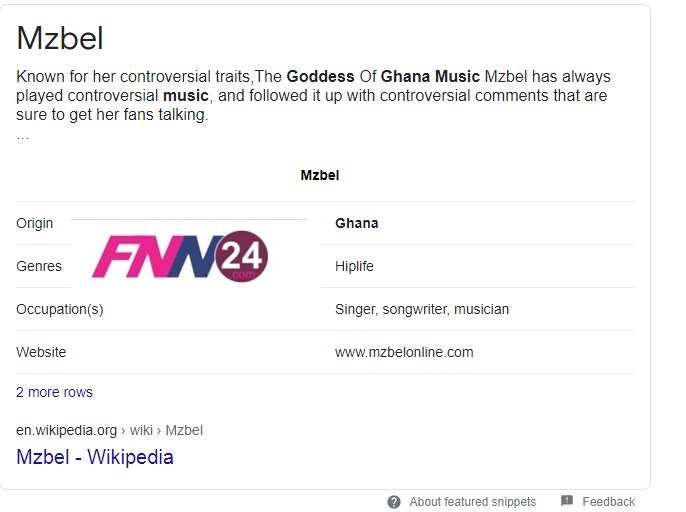Click the "Origin" row label

pyautogui.click(x=35, y=223)
